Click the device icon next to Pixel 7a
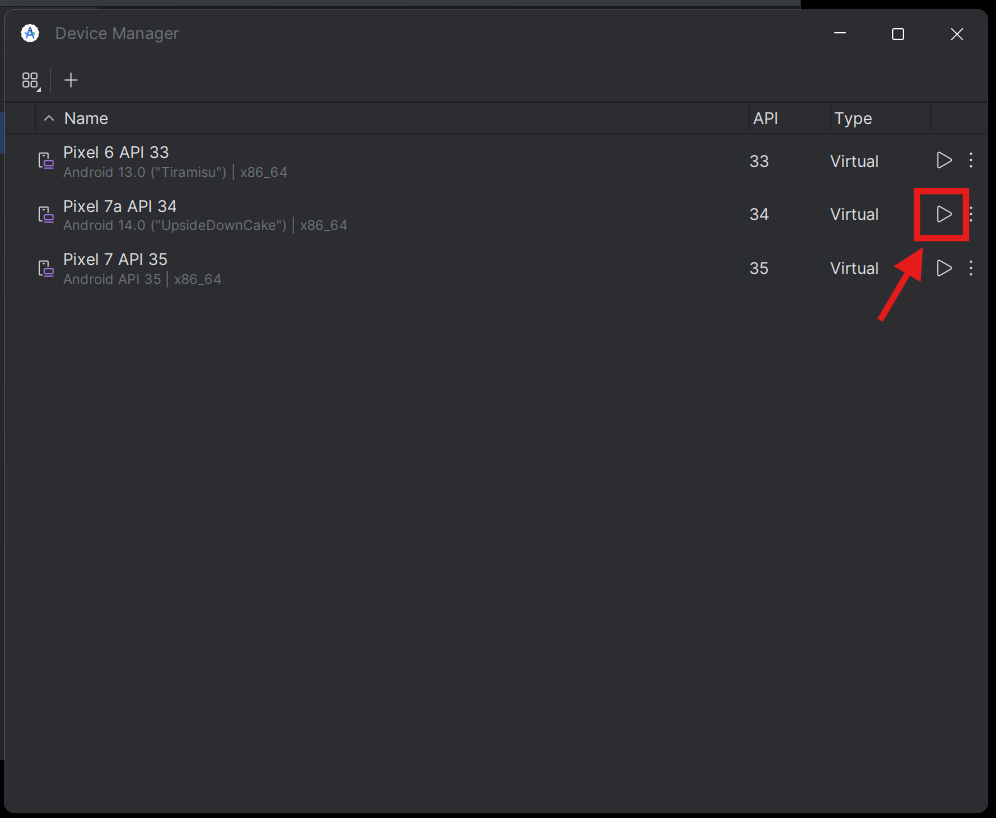996x818 pixels. pyautogui.click(x=46, y=214)
